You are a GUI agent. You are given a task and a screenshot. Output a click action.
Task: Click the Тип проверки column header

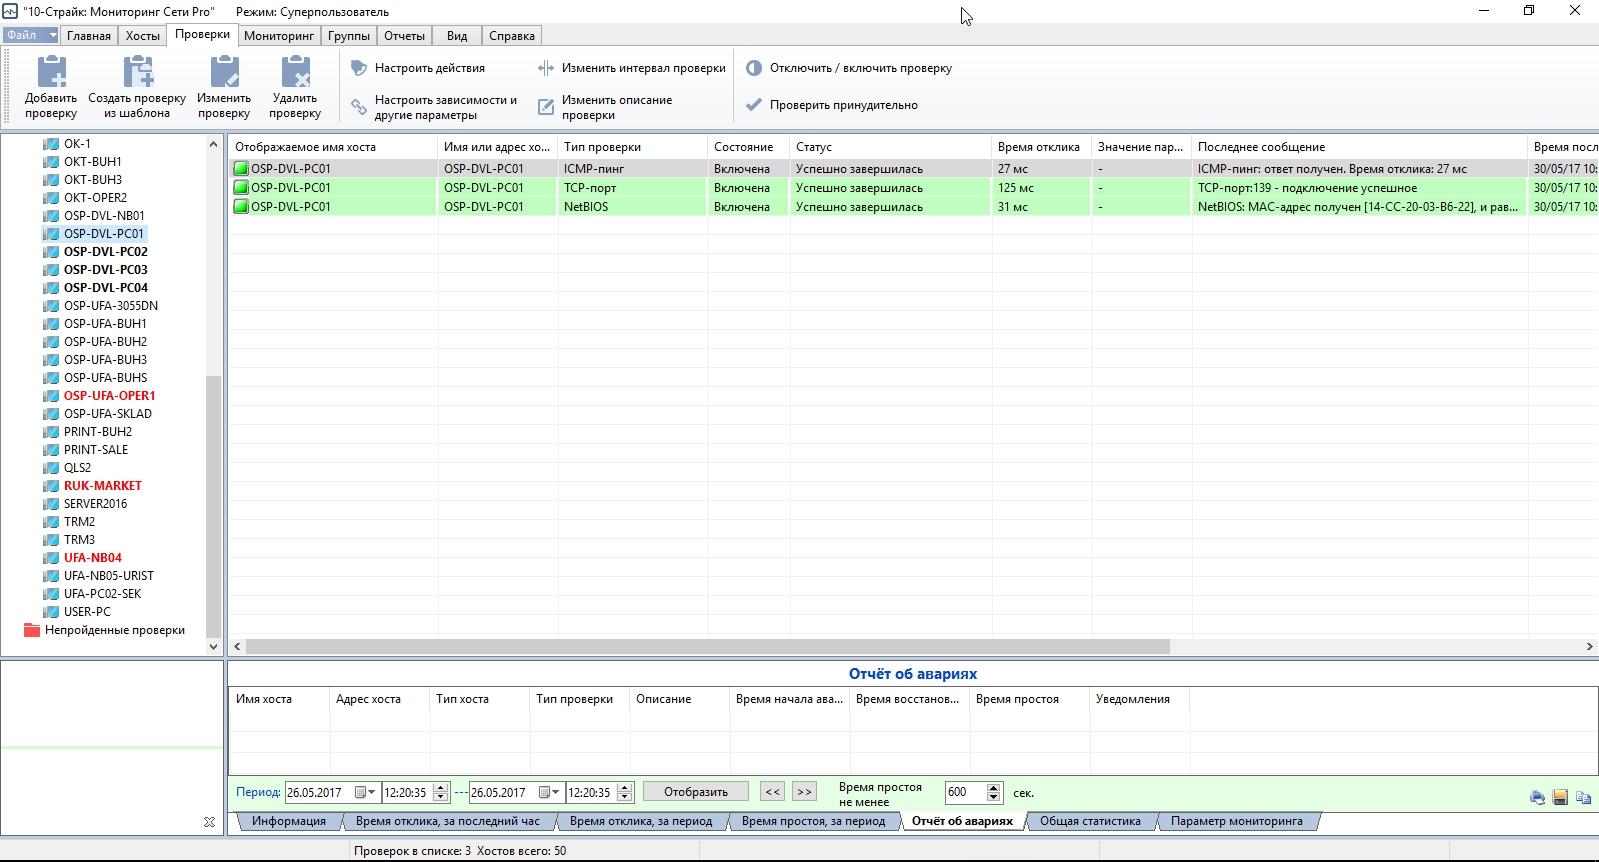pyautogui.click(x=632, y=147)
